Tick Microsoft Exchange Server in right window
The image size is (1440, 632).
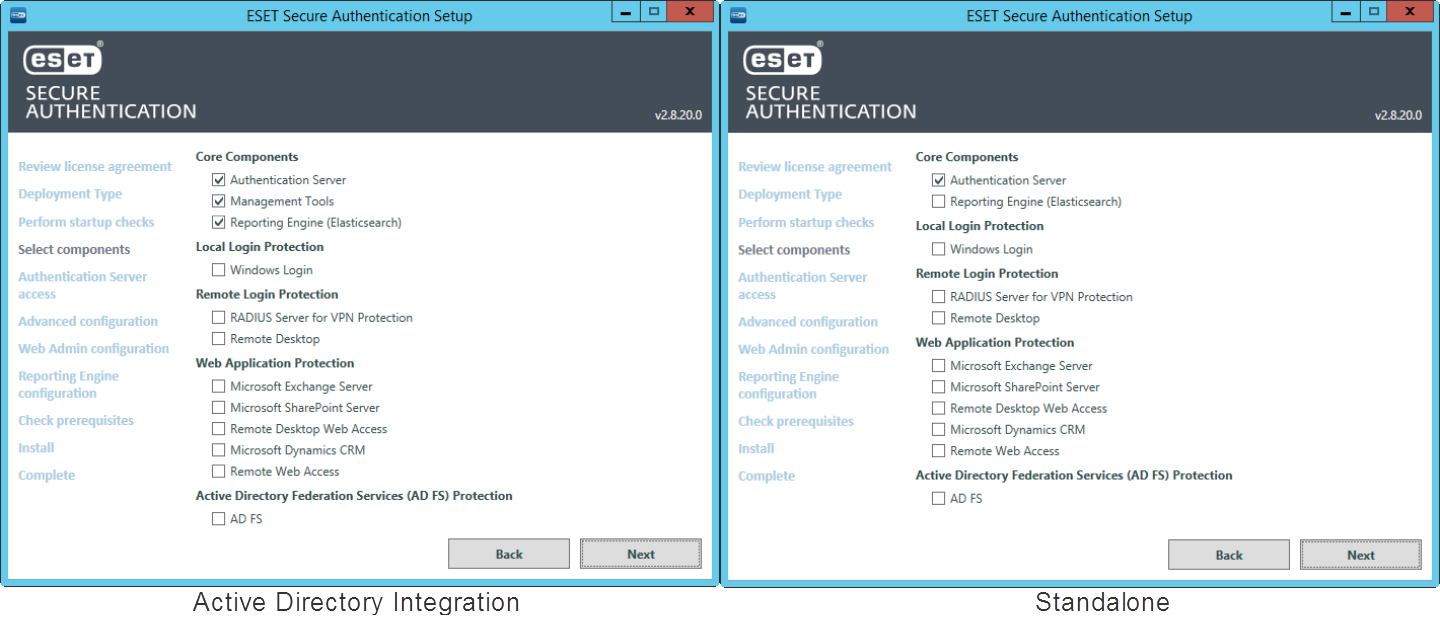[938, 366]
